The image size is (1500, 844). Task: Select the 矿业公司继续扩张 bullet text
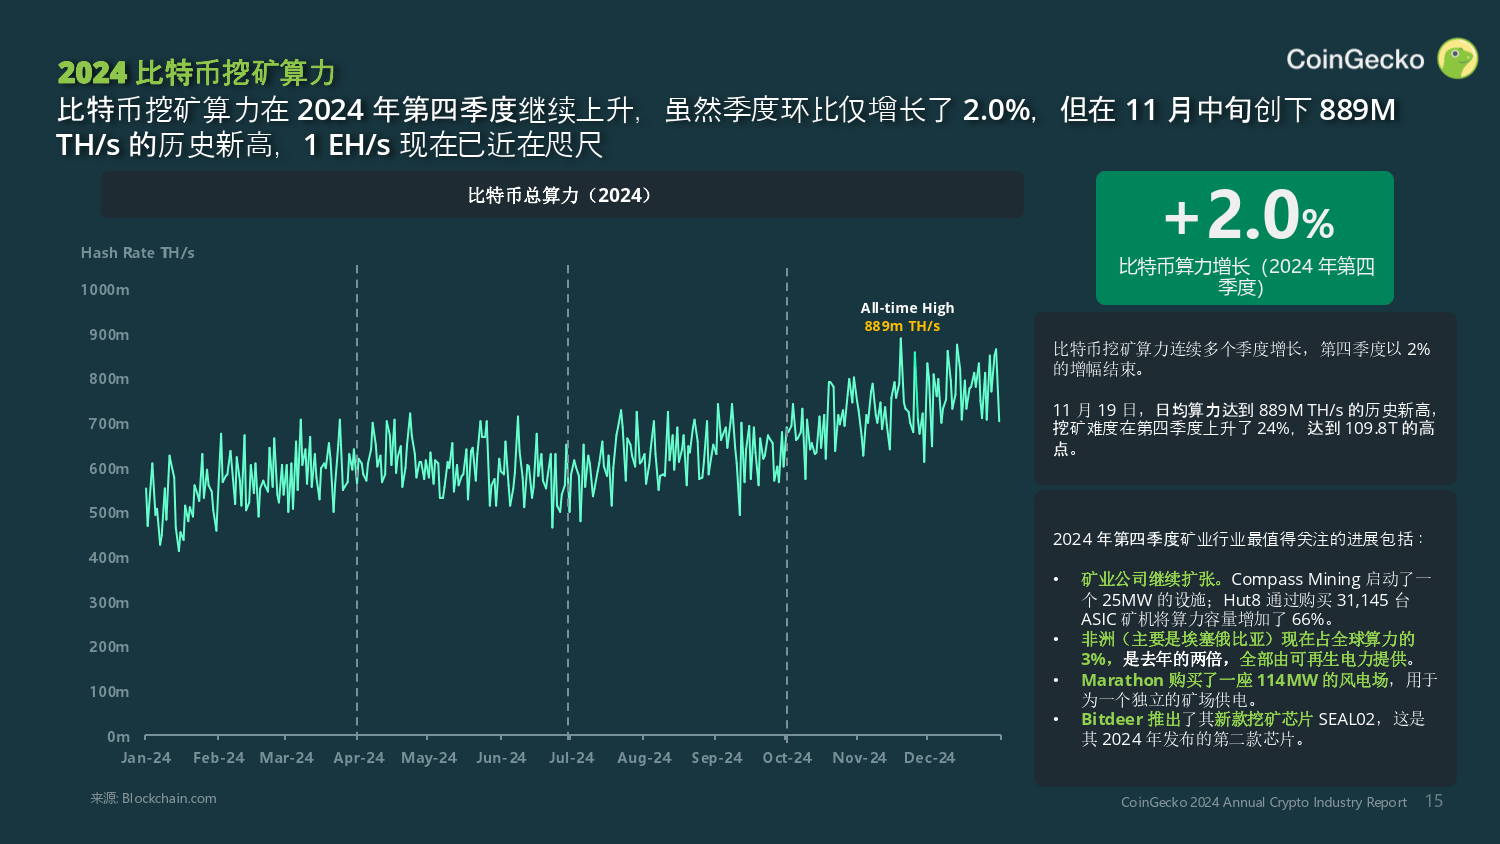point(1150,579)
